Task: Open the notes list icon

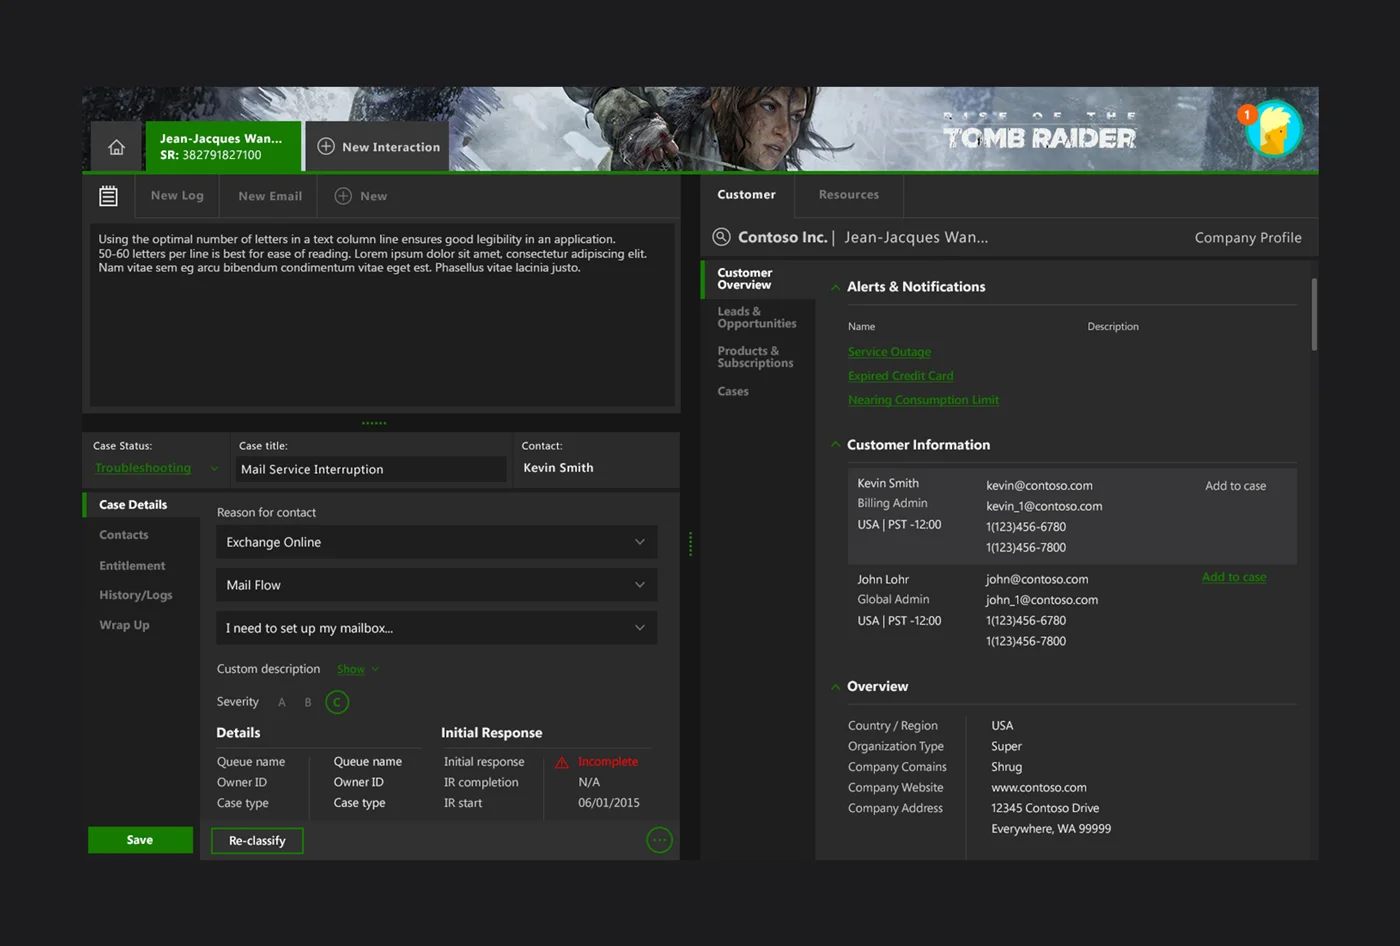Action: pyautogui.click(x=108, y=196)
